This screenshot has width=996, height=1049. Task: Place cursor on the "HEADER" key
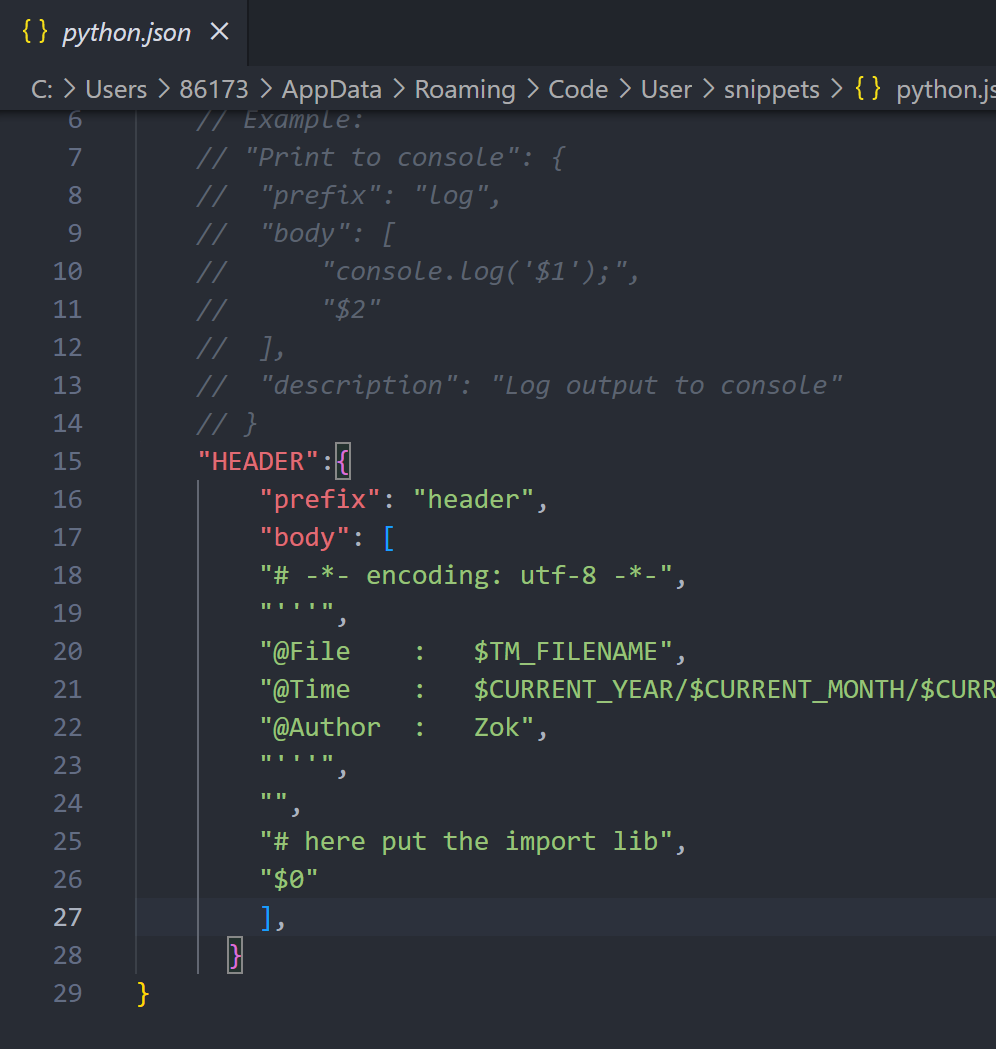258,462
